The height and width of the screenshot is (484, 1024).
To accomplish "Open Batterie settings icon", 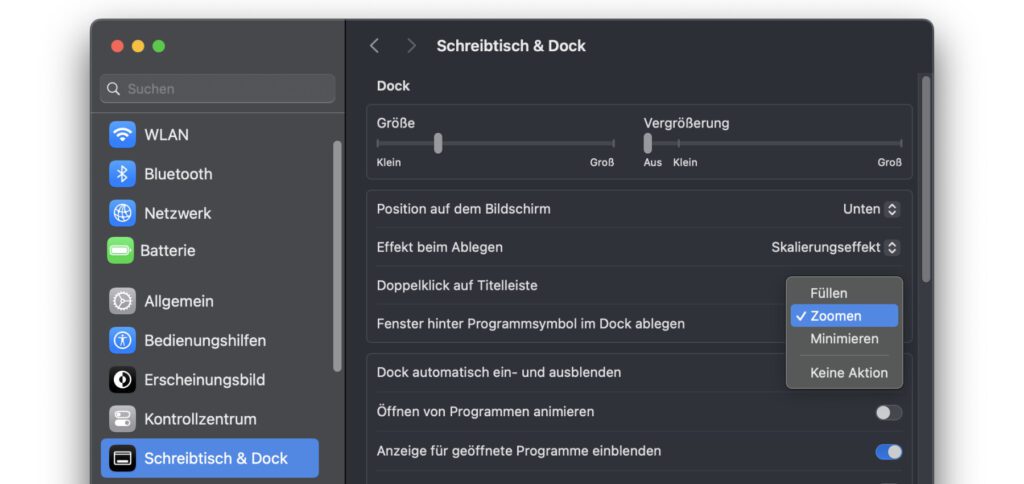I will tap(120, 251).
